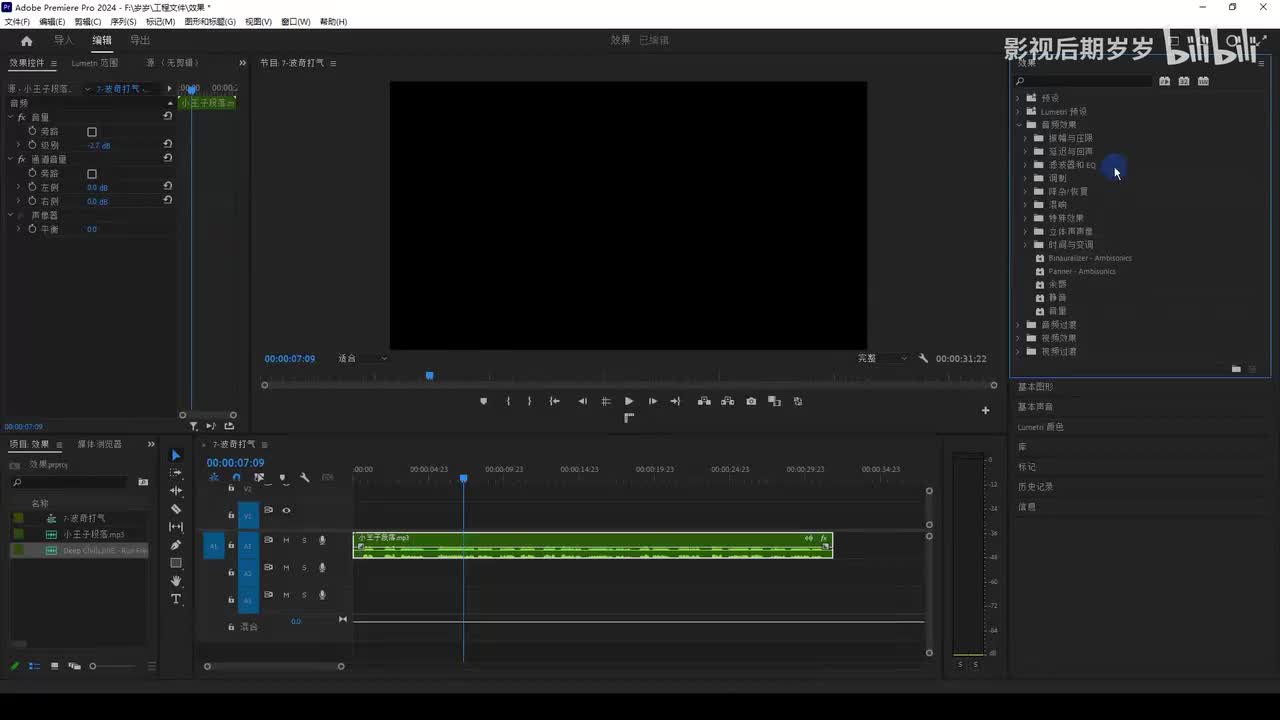Image resolution: width=1280 pixels, height=720 pixels.
Task: Toggle the timeline snap magnet icon
Action: click(236, 478)
